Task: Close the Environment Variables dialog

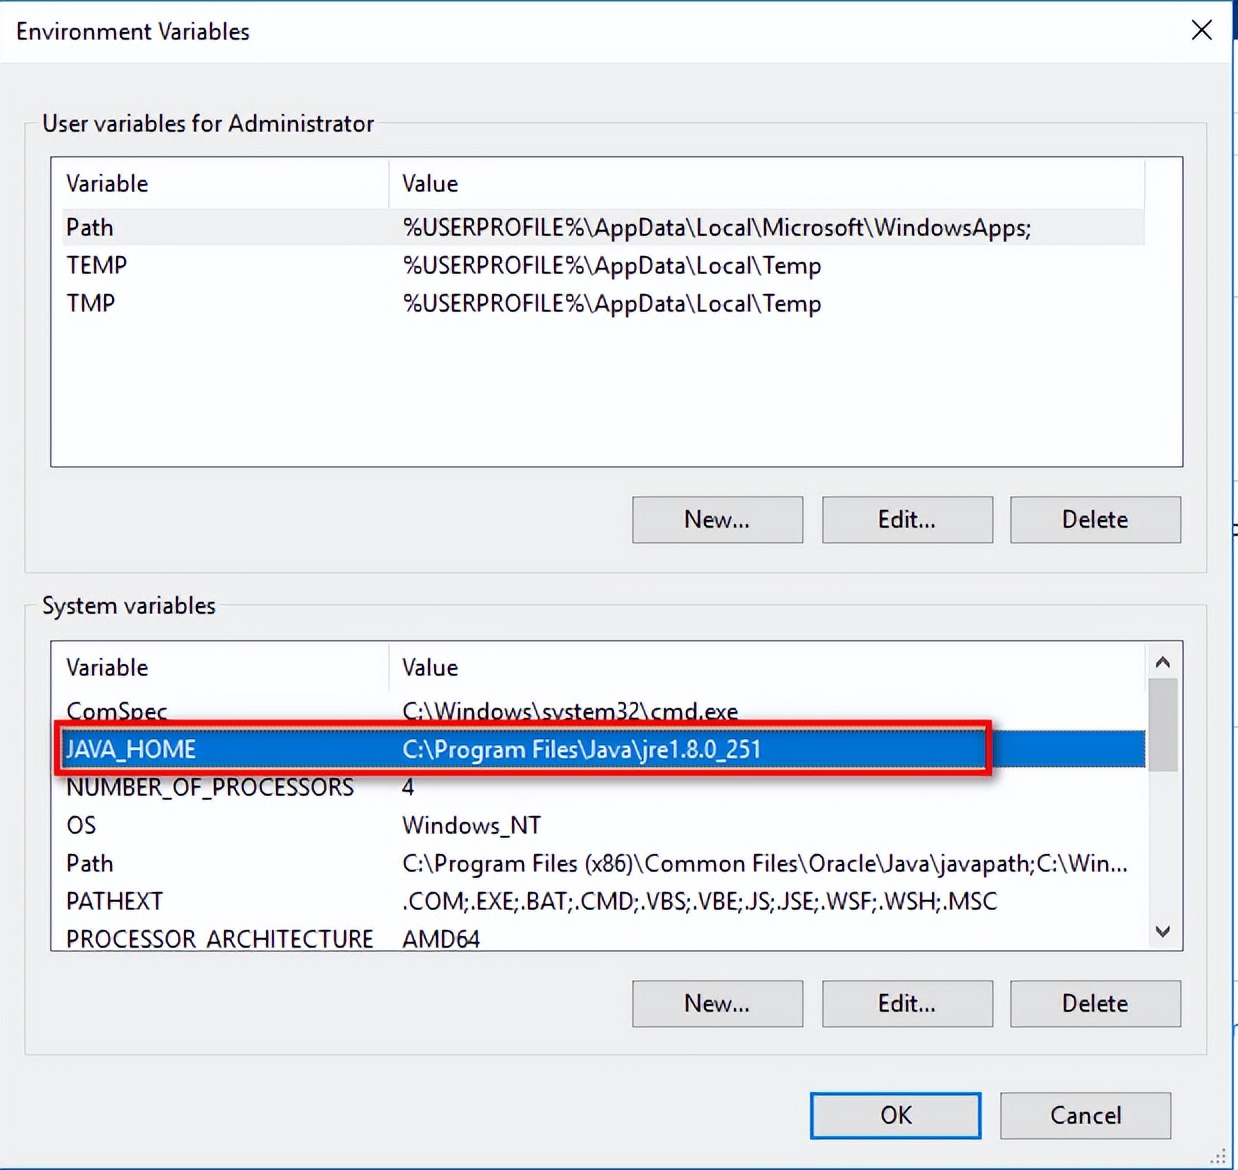Action: (x=1202, y=30)
